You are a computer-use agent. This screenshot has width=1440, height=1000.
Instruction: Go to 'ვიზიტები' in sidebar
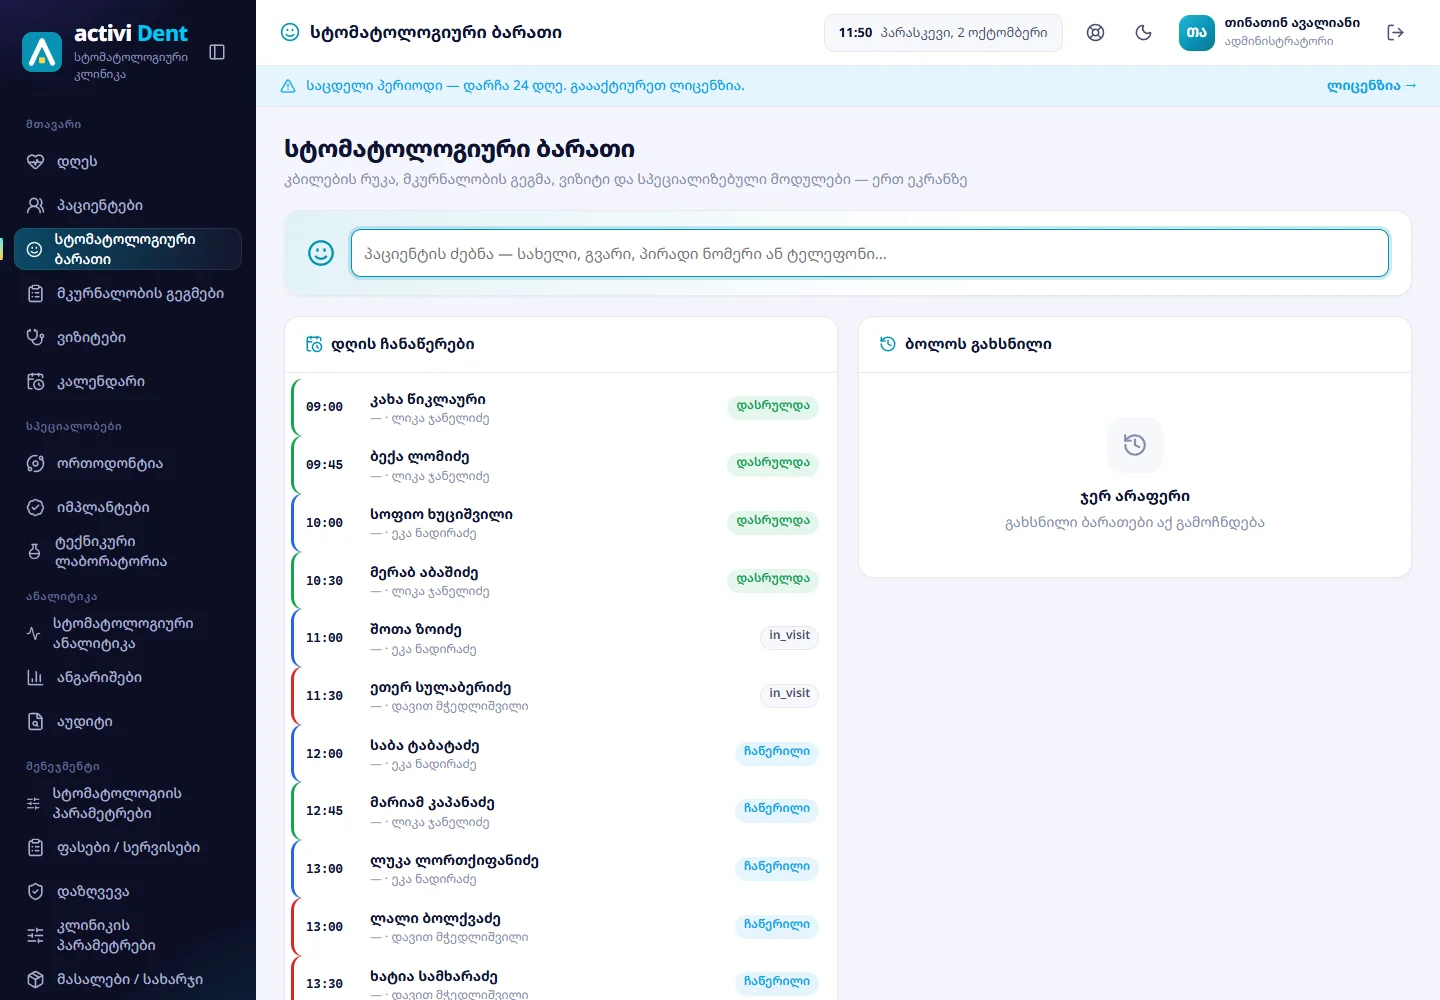click(x=128, y=338)
